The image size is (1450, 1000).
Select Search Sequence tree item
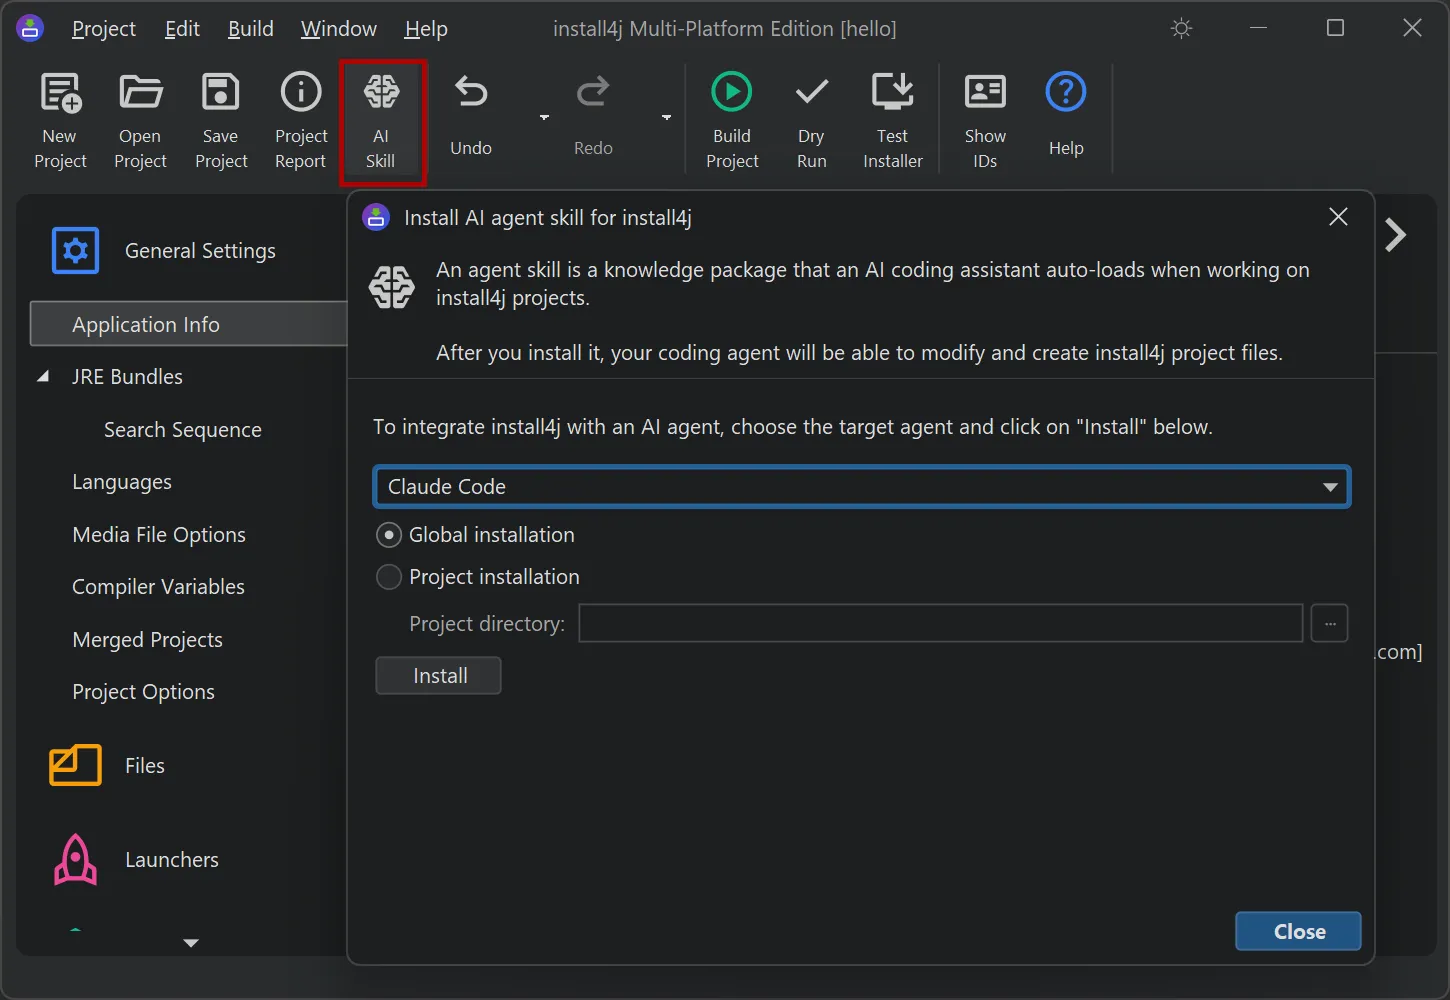click(183, 430)
